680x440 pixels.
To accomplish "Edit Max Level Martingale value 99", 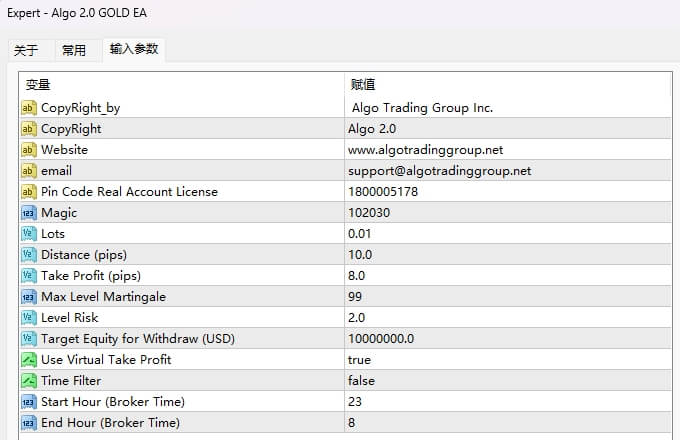I will tap(355, 297).
